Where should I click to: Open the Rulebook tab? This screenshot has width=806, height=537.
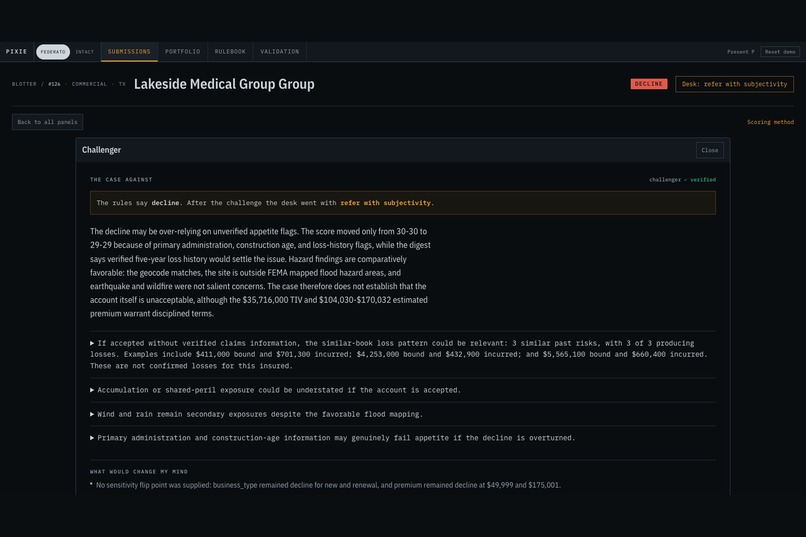coord(230,52)
